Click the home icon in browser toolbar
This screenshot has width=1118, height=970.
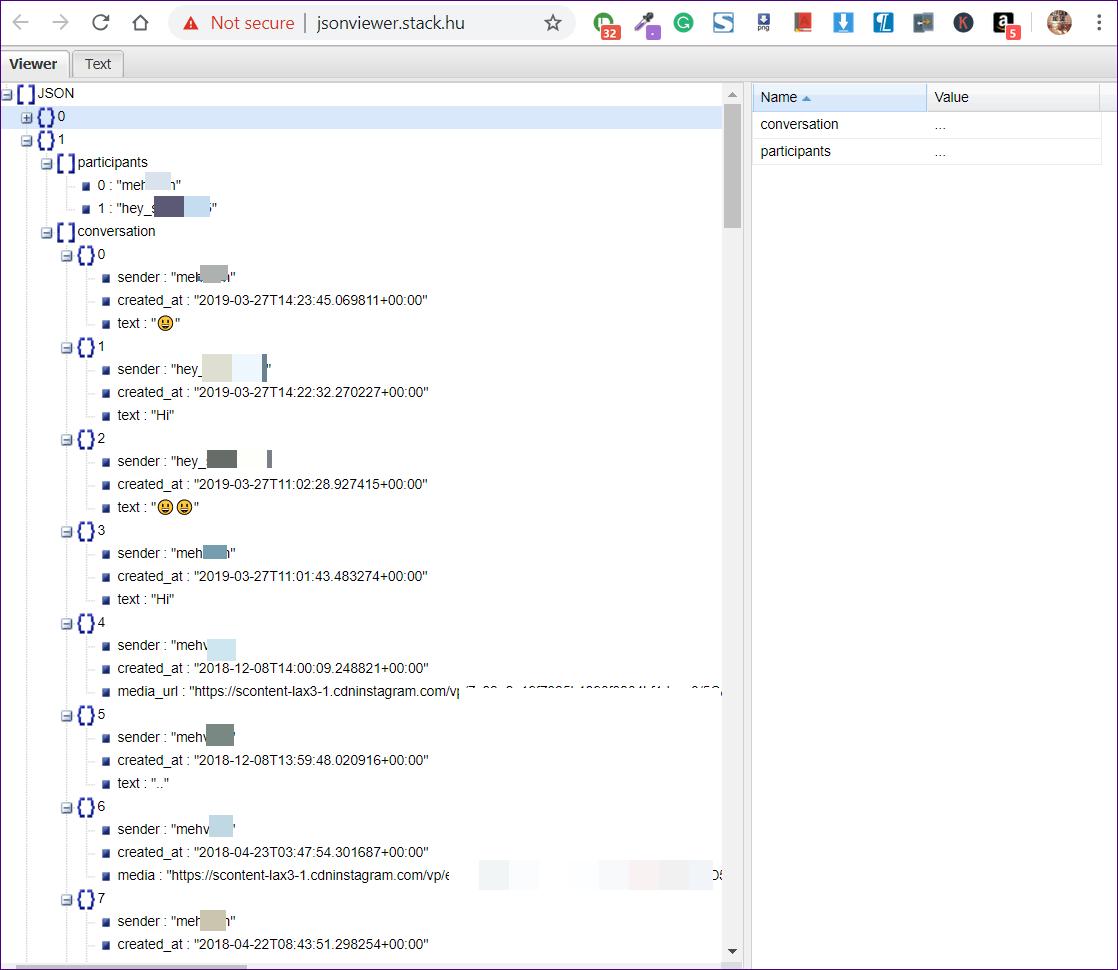[x=140, y=23]
